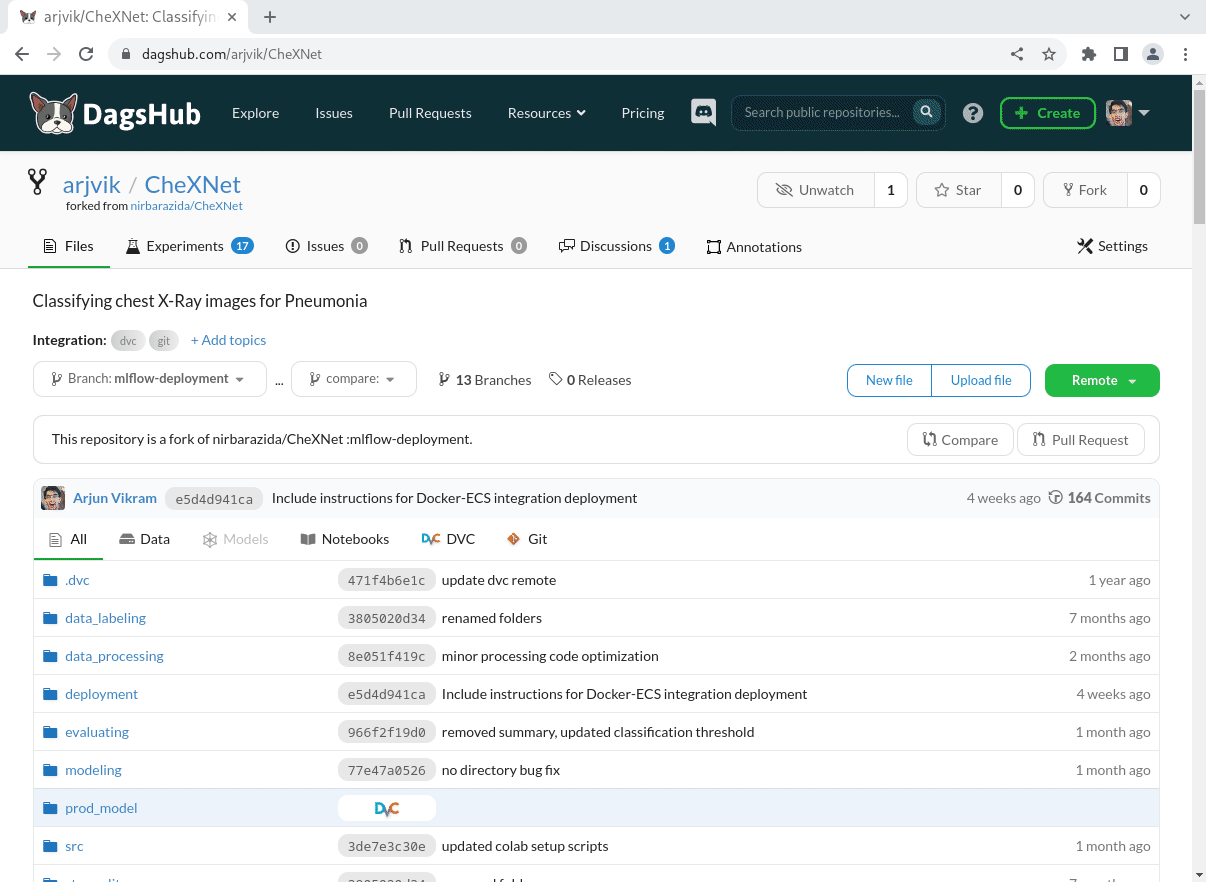The width and height of the screenshot is (1206, 882).
Task: Filter files by Notebooks tab
Action: pyautogui.click(x=344, y=539)
